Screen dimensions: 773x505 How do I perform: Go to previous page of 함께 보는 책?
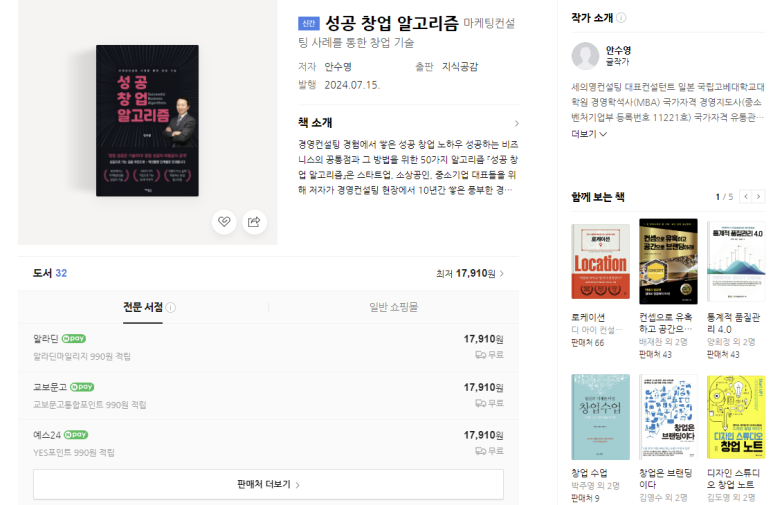coord(746,196)
